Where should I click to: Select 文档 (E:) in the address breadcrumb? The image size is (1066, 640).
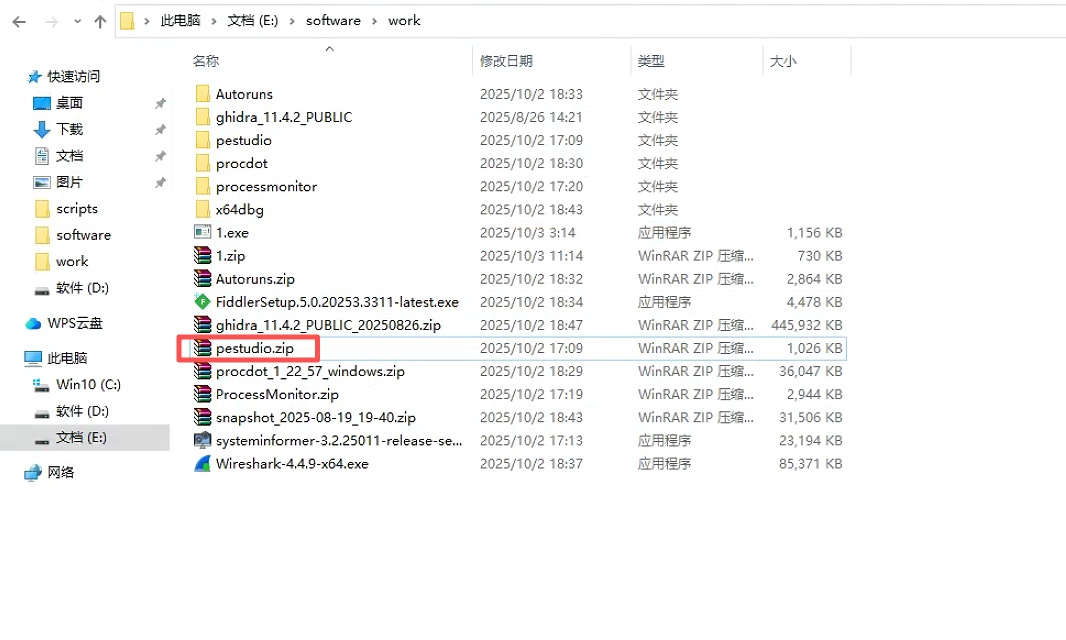pyautogui.click(x=252, y=20)
